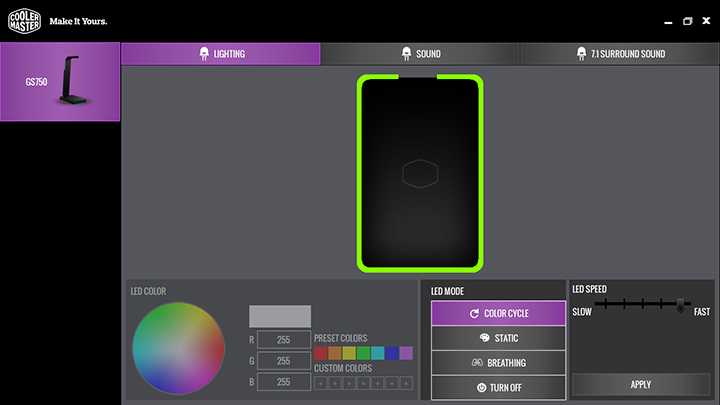720x405 pixels.
Task: Click the LED speed slider handle
Action: click(680, 304)
